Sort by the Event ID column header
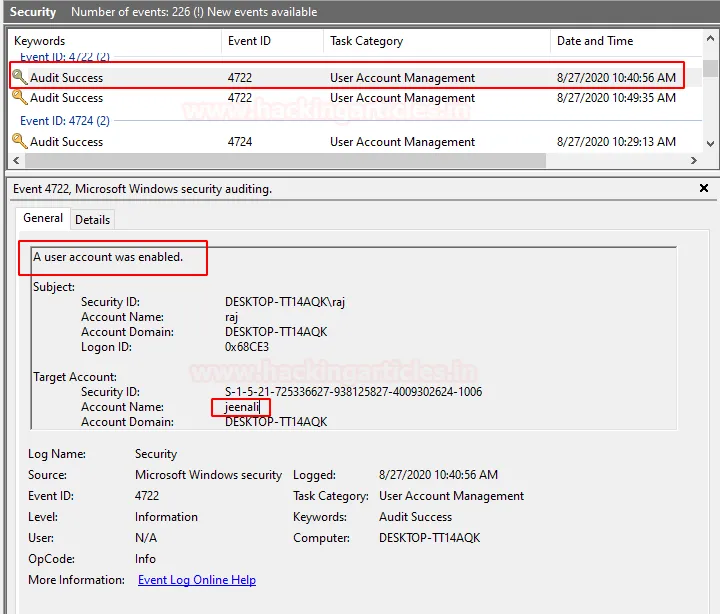The width and height of the screenshot is (720, 614). (250, 41)
